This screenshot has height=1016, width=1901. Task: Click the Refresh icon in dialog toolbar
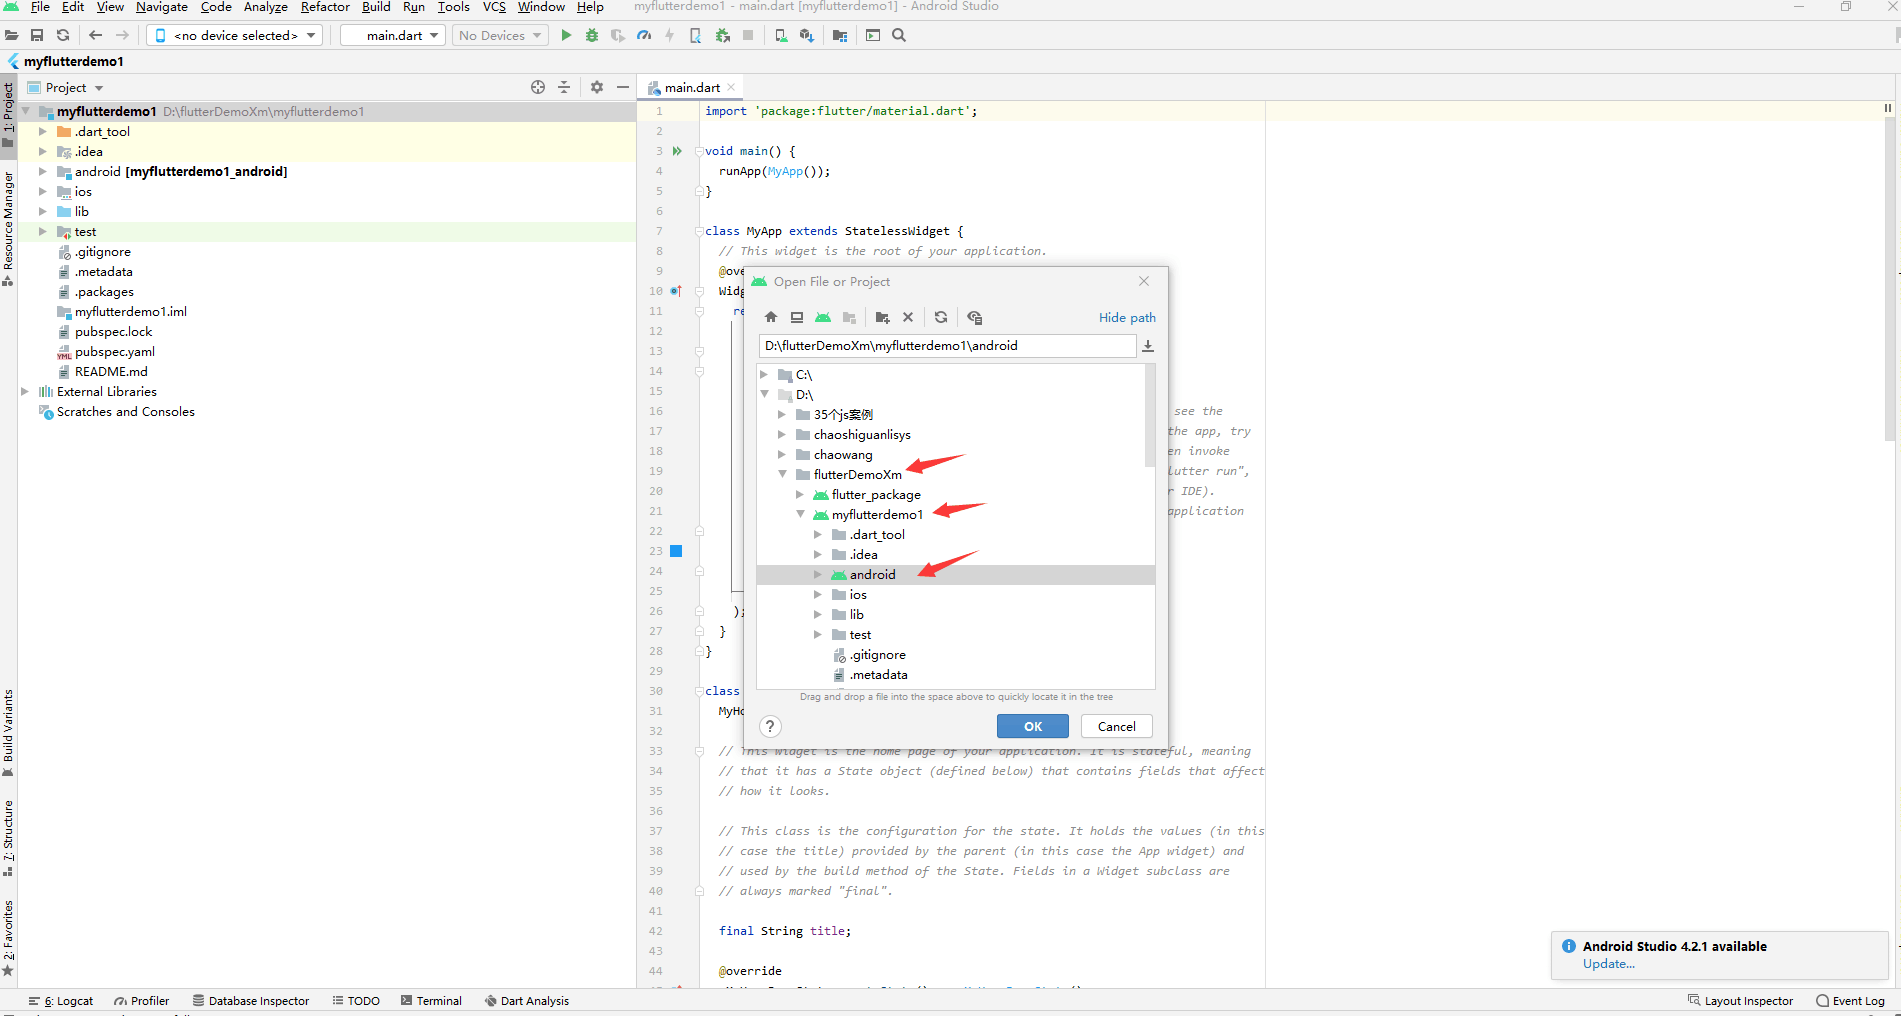pos(941,317)
